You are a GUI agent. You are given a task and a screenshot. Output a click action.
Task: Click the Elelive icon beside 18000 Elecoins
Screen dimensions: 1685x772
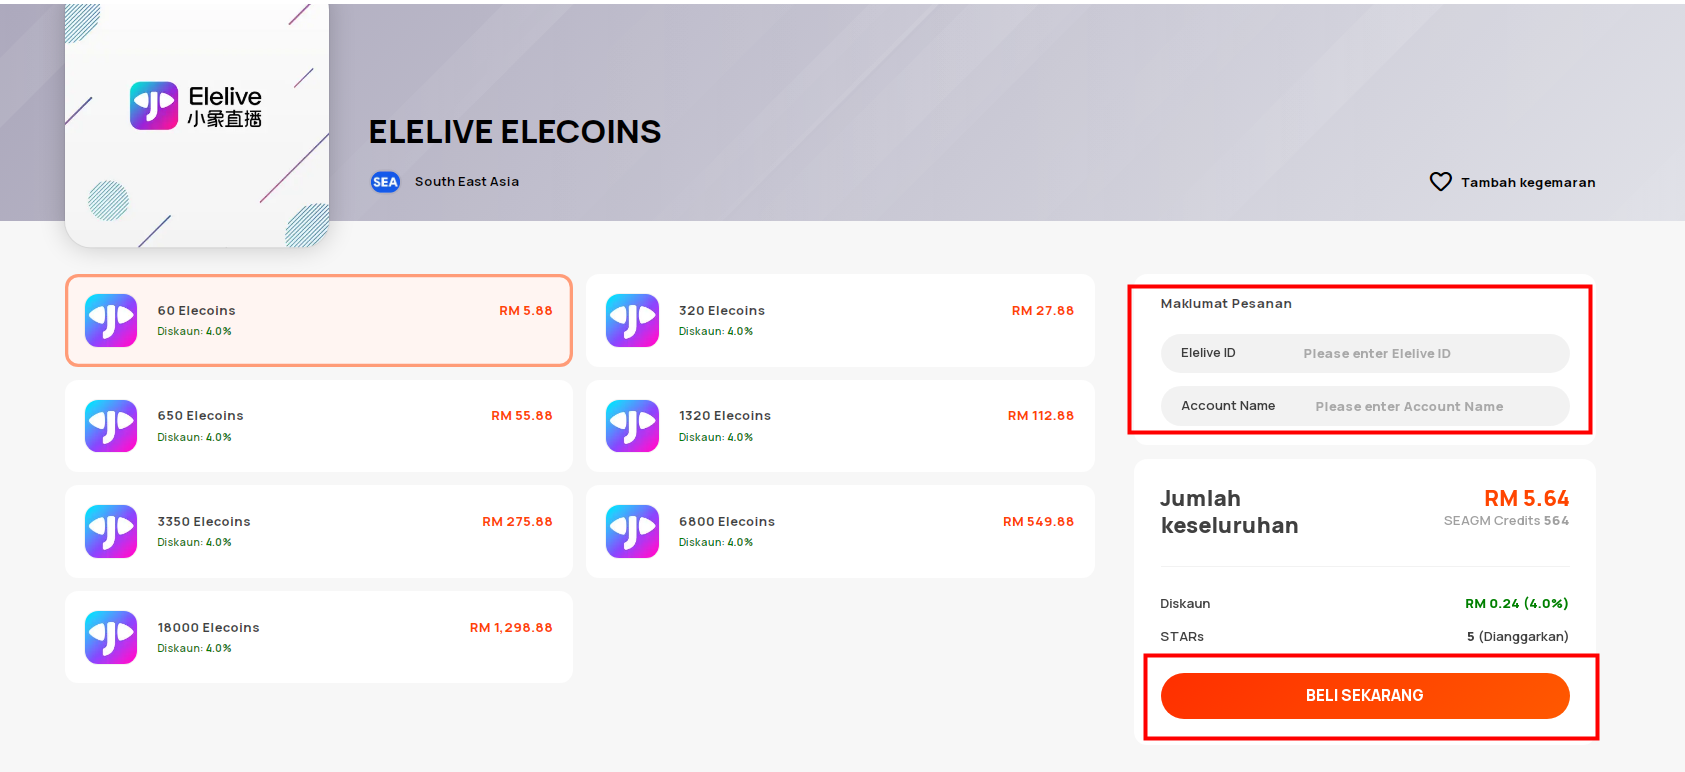click(x=111, y=637)
